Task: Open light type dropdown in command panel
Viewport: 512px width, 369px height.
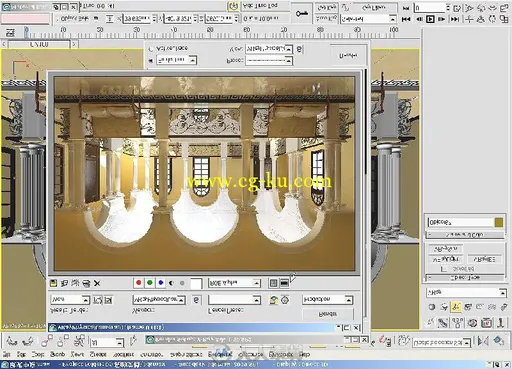Action: pos(466,292)
